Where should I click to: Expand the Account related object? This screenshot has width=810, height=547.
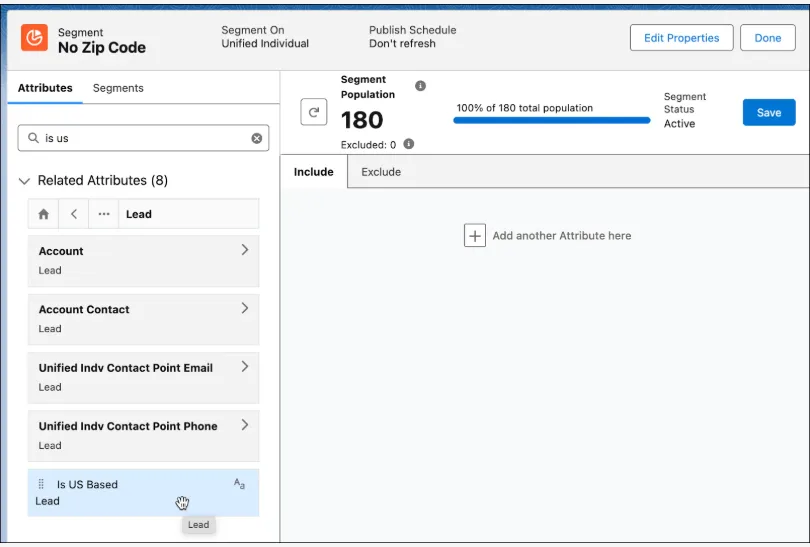(x=244, y=250)
